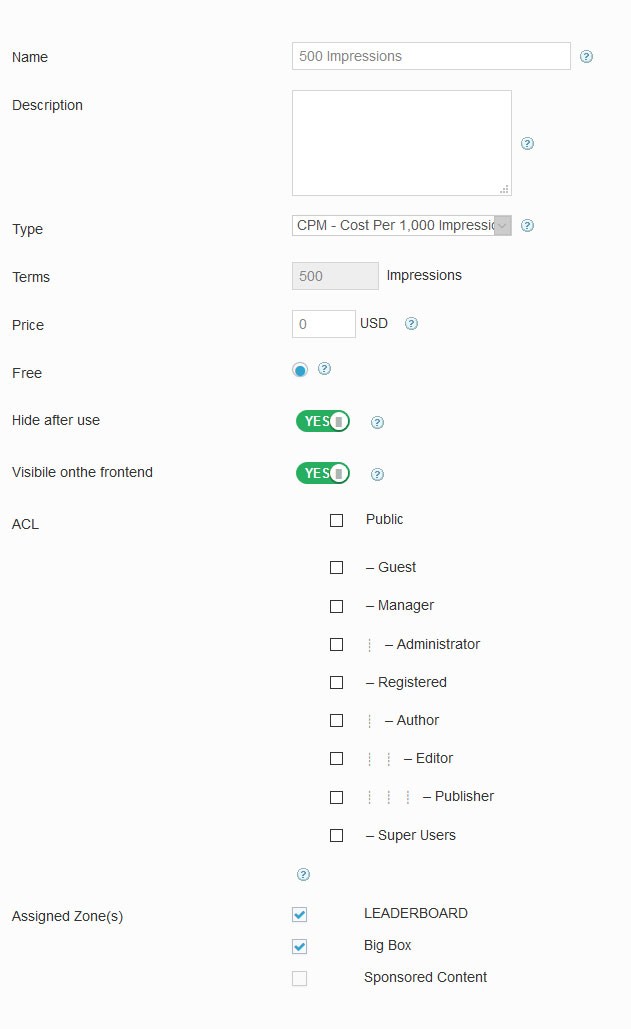Click the help icon next to Price USD
This screenshot has width=631, height=1029.
point(411,324)
